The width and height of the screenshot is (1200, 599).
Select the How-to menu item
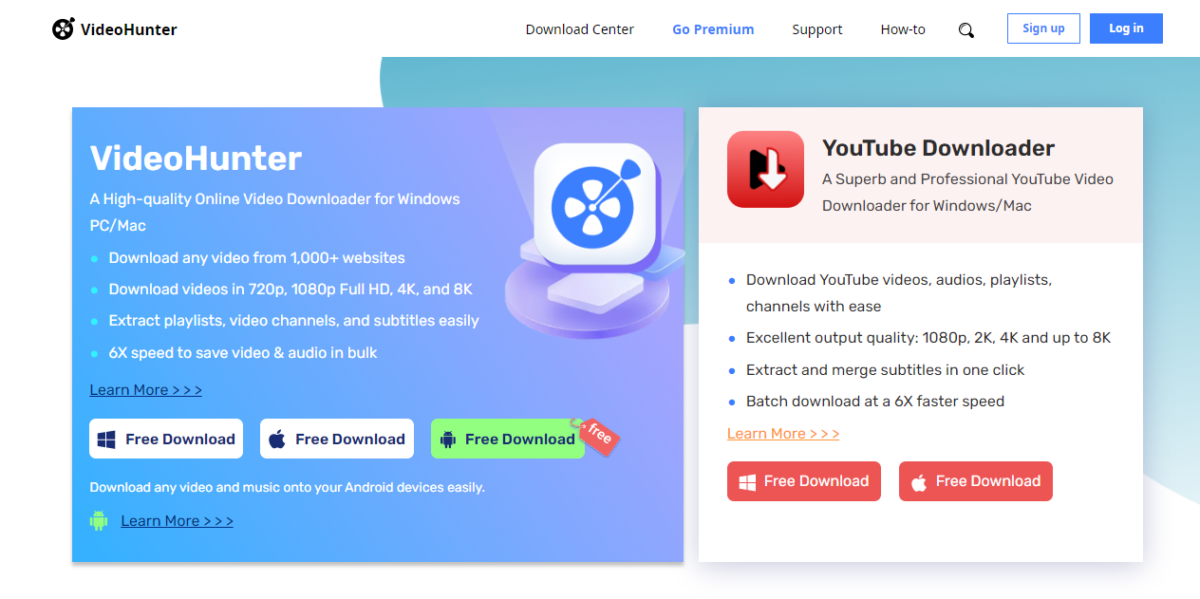point(903,29)
